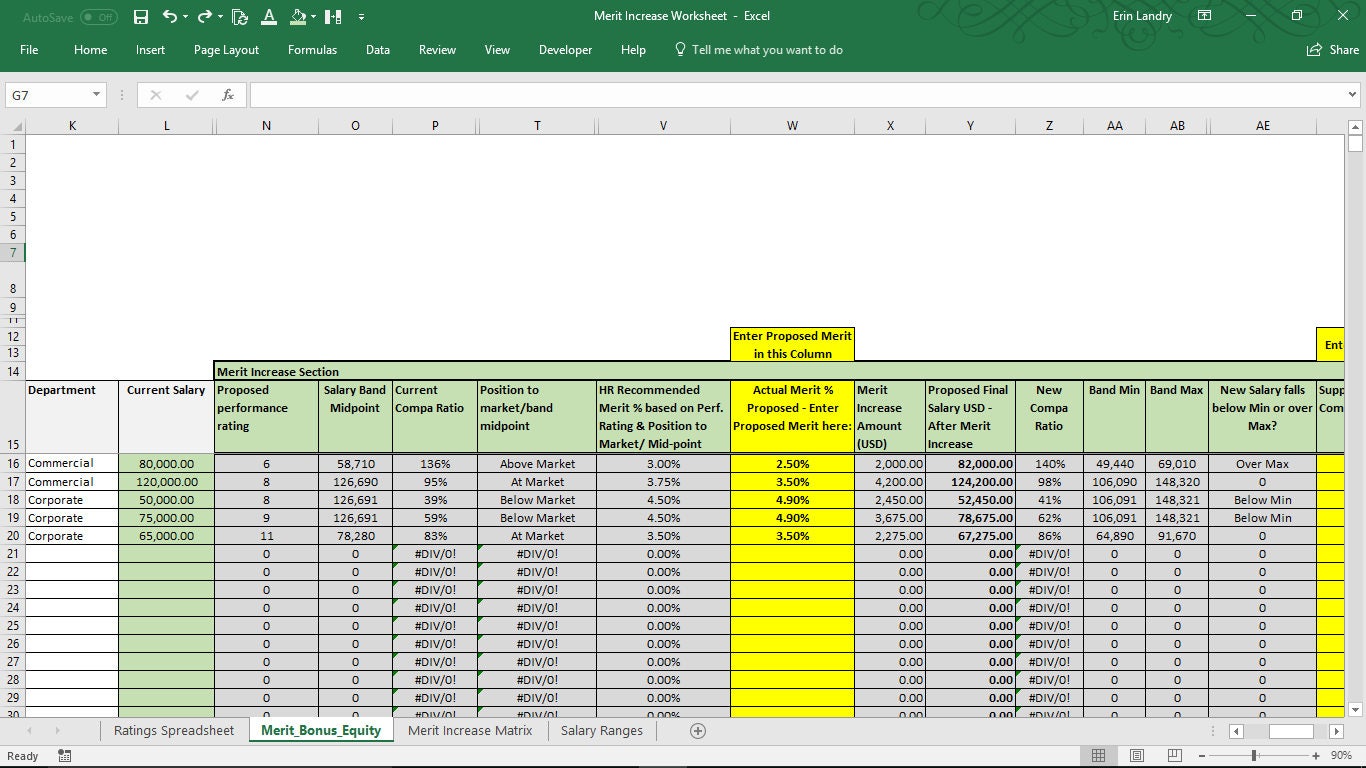Click the Cancel X icon in formula bar

pos(156,95)
